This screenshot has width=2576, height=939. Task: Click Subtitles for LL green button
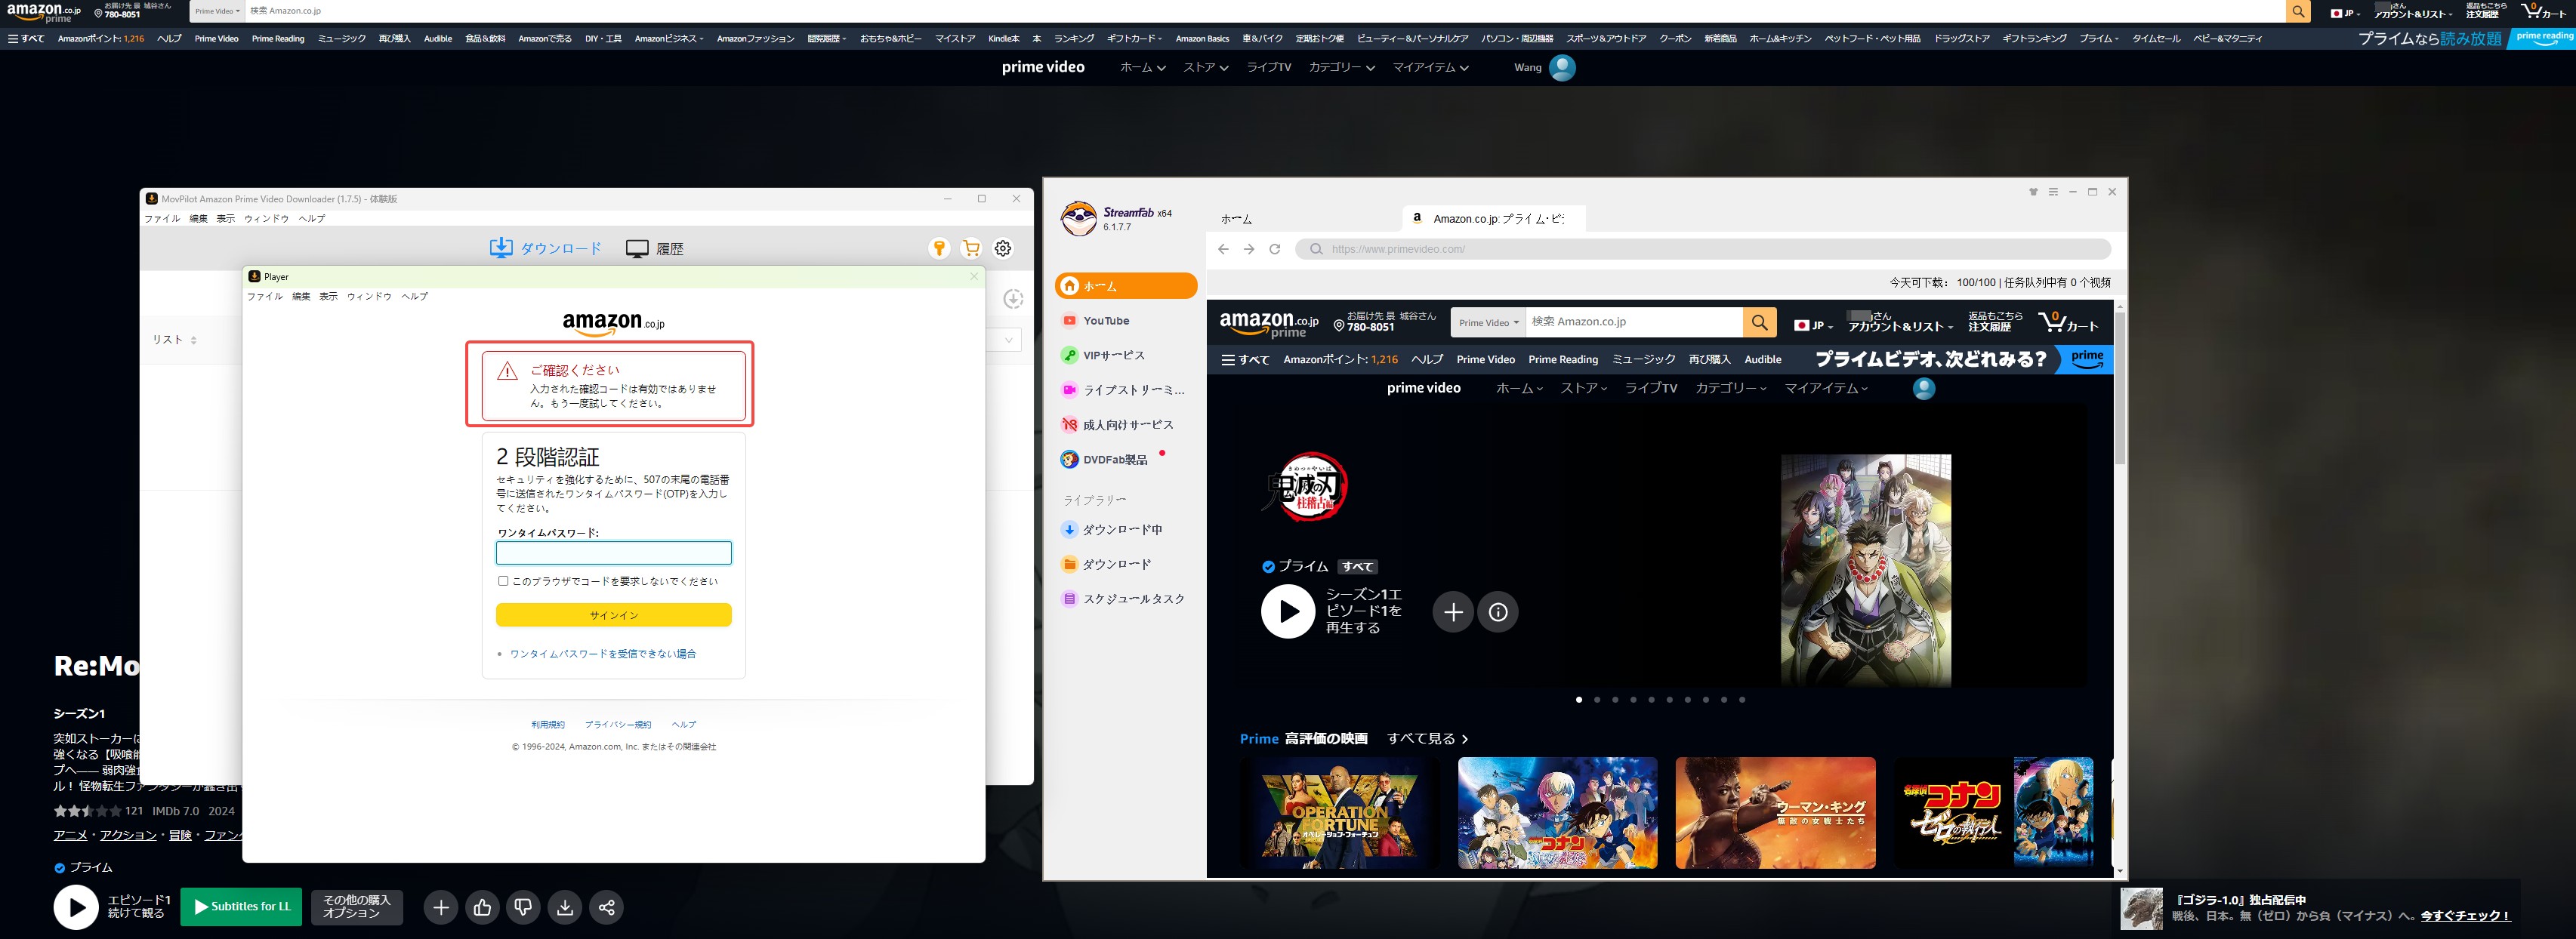pos(241,907)
